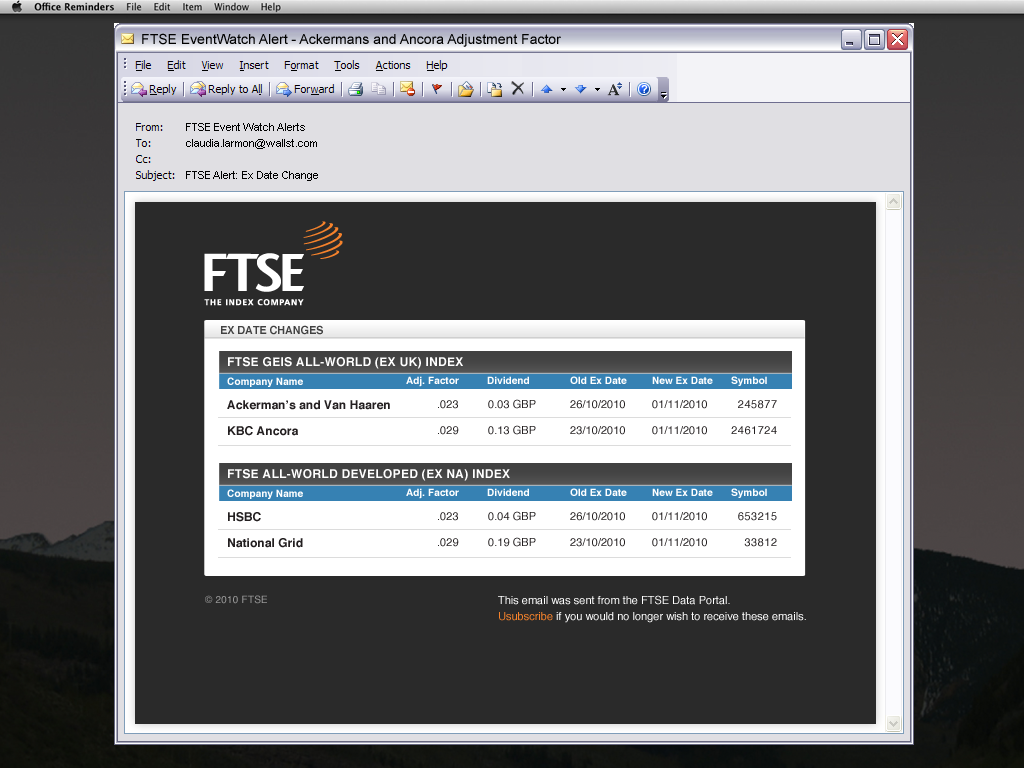
Task: Delete the message with the X icon
Action: 518,89
